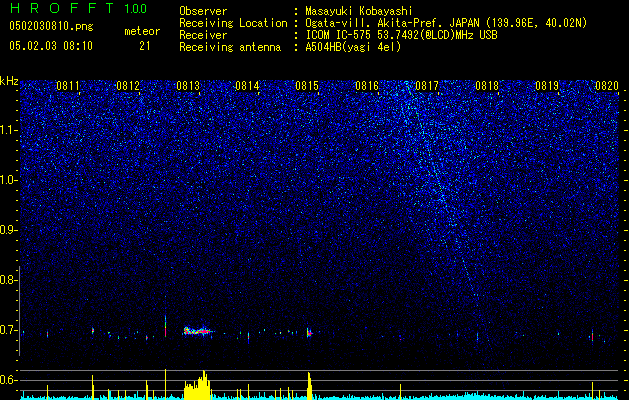The image size is (629, 400).
Task: Select the filename 0502030810.png
Action: (x=51, y=26)
